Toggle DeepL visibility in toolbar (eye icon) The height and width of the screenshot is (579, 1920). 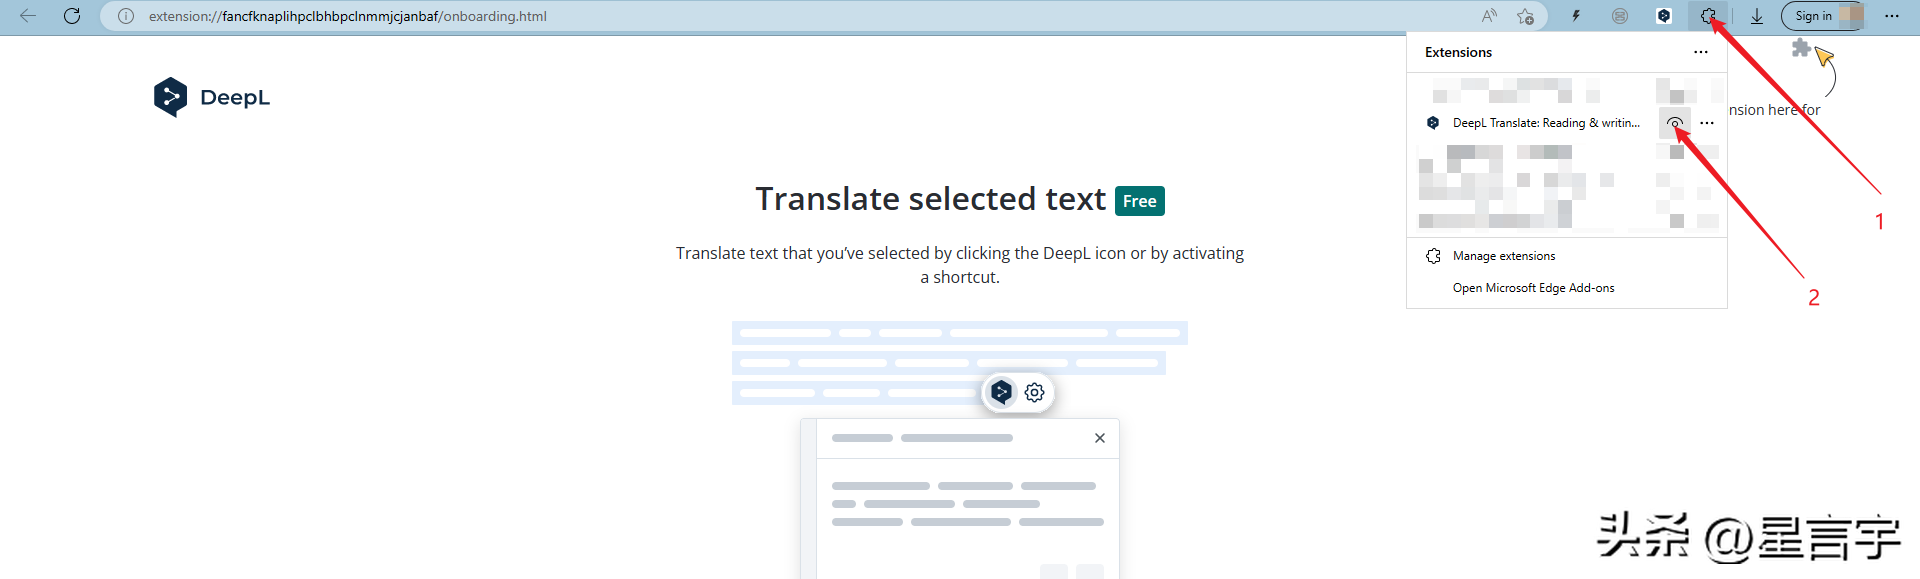1675,123
